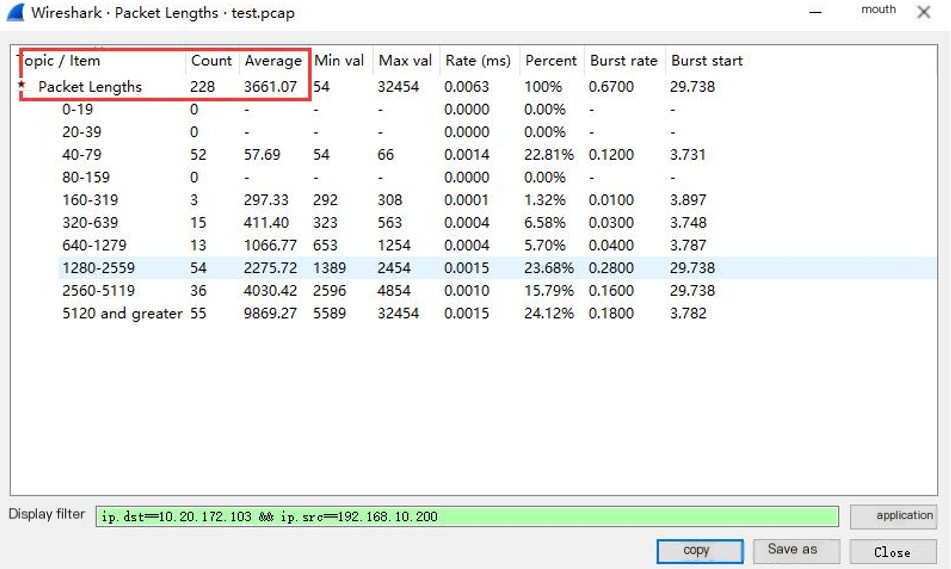Viewport: 951px width, 569px height.
Task: Click average 9869.27 cell
Action: point(271,313)
